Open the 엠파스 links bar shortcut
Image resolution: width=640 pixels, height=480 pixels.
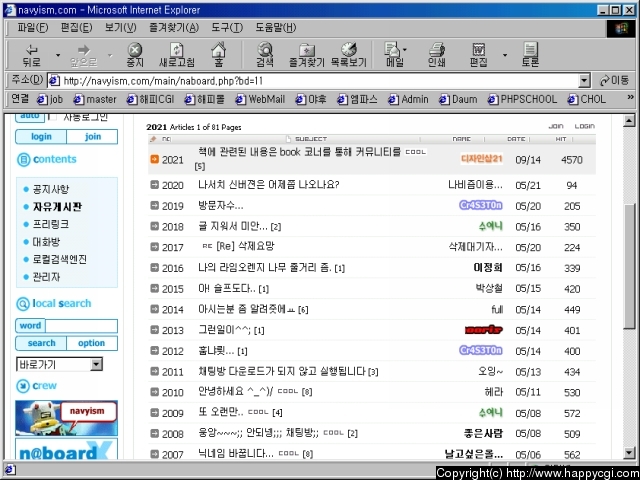tap(357, 99)
